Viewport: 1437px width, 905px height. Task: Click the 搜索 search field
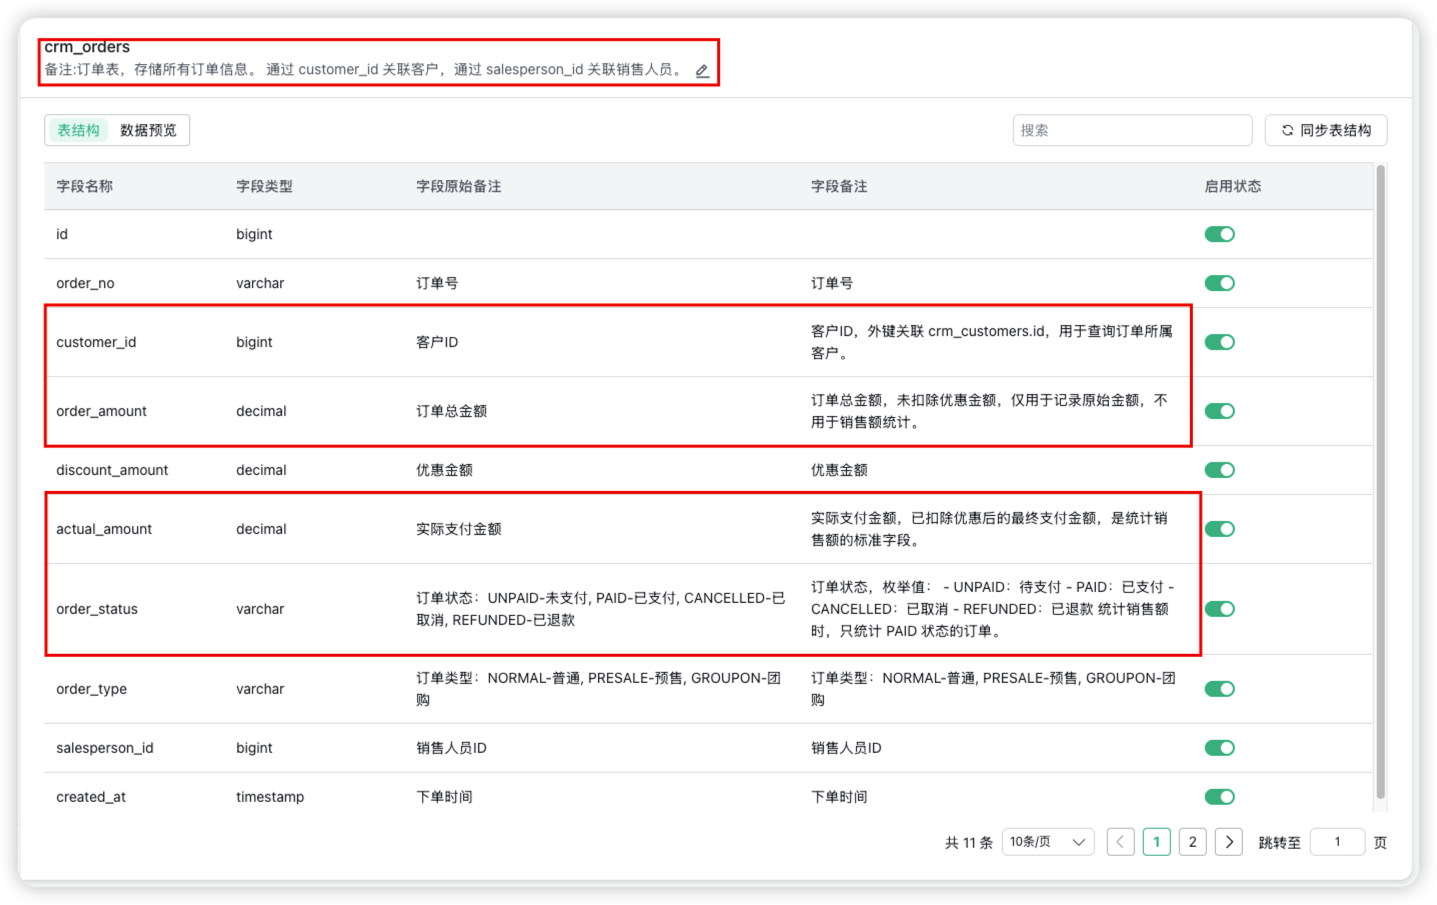(1132, 129)
